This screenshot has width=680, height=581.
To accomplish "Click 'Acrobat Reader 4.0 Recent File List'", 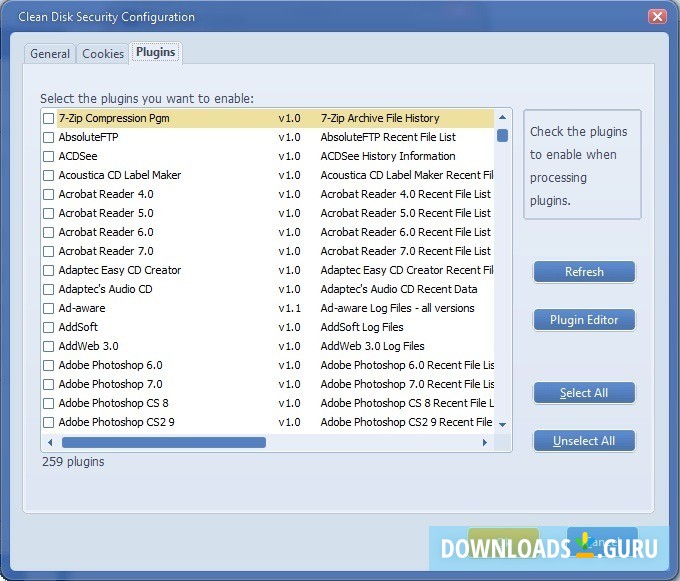I will [405, 194].
